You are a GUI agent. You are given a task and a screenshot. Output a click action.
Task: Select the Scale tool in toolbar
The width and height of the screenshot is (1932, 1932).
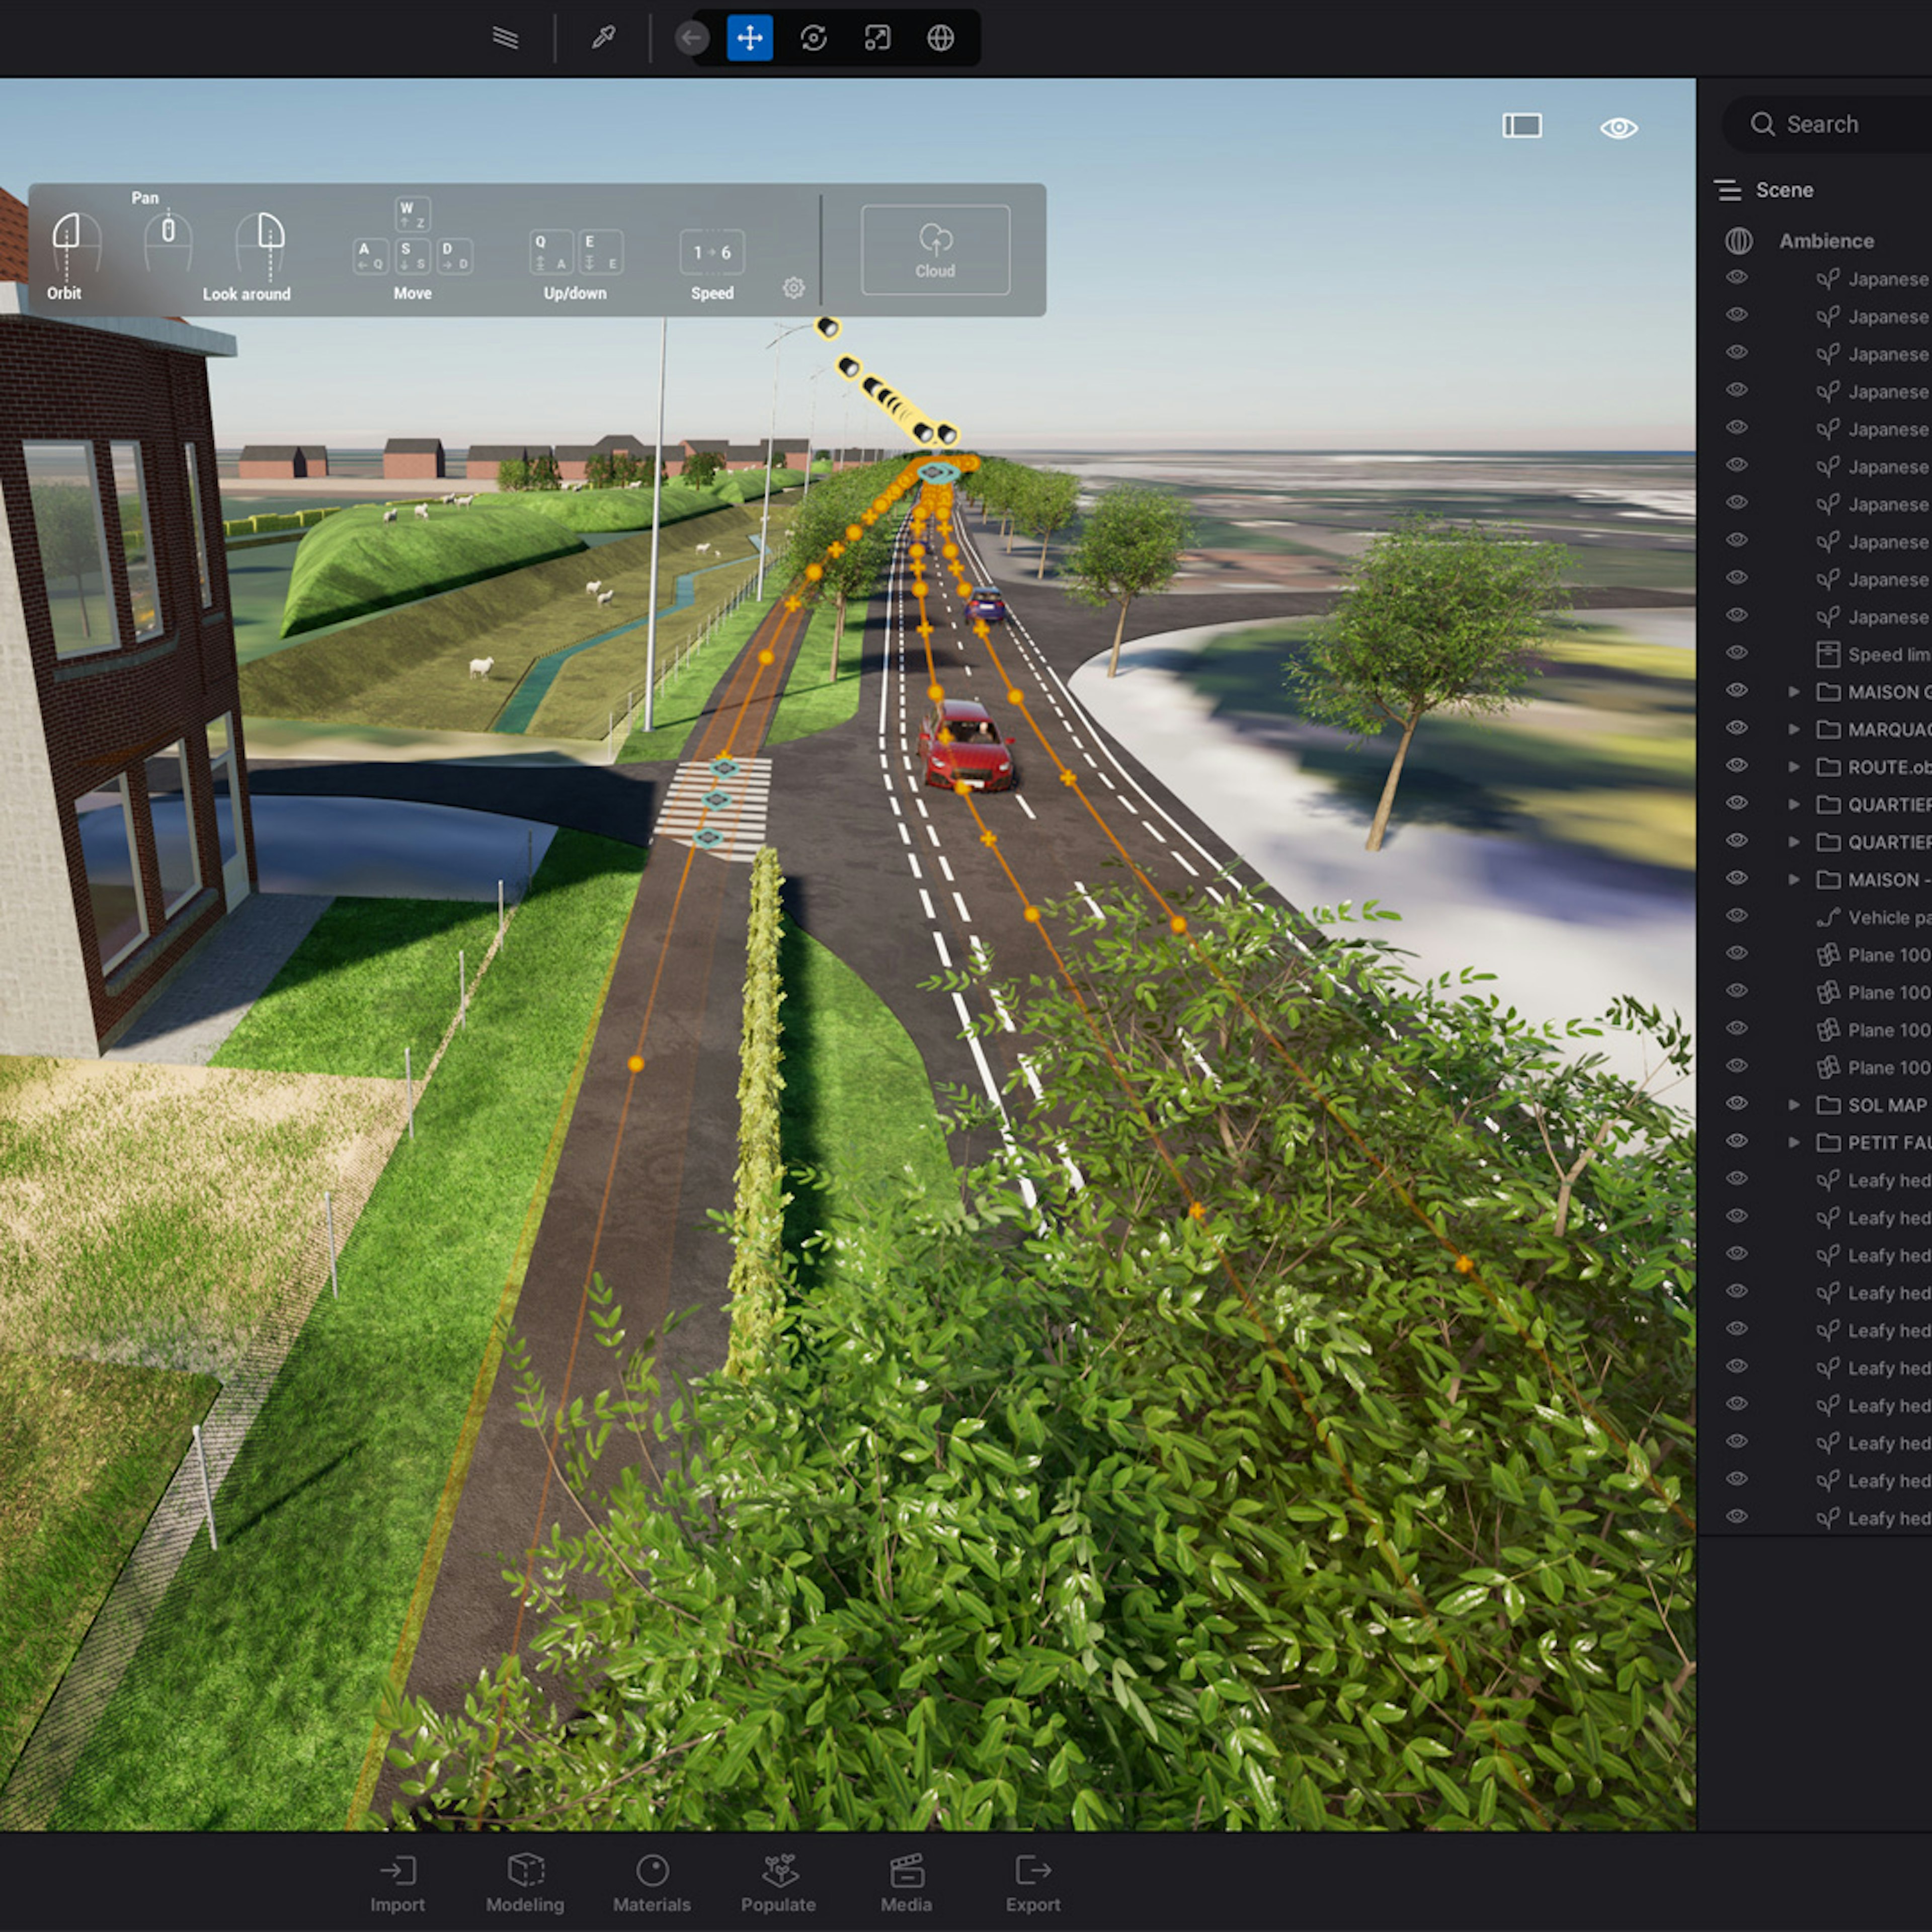pos(877,38)
